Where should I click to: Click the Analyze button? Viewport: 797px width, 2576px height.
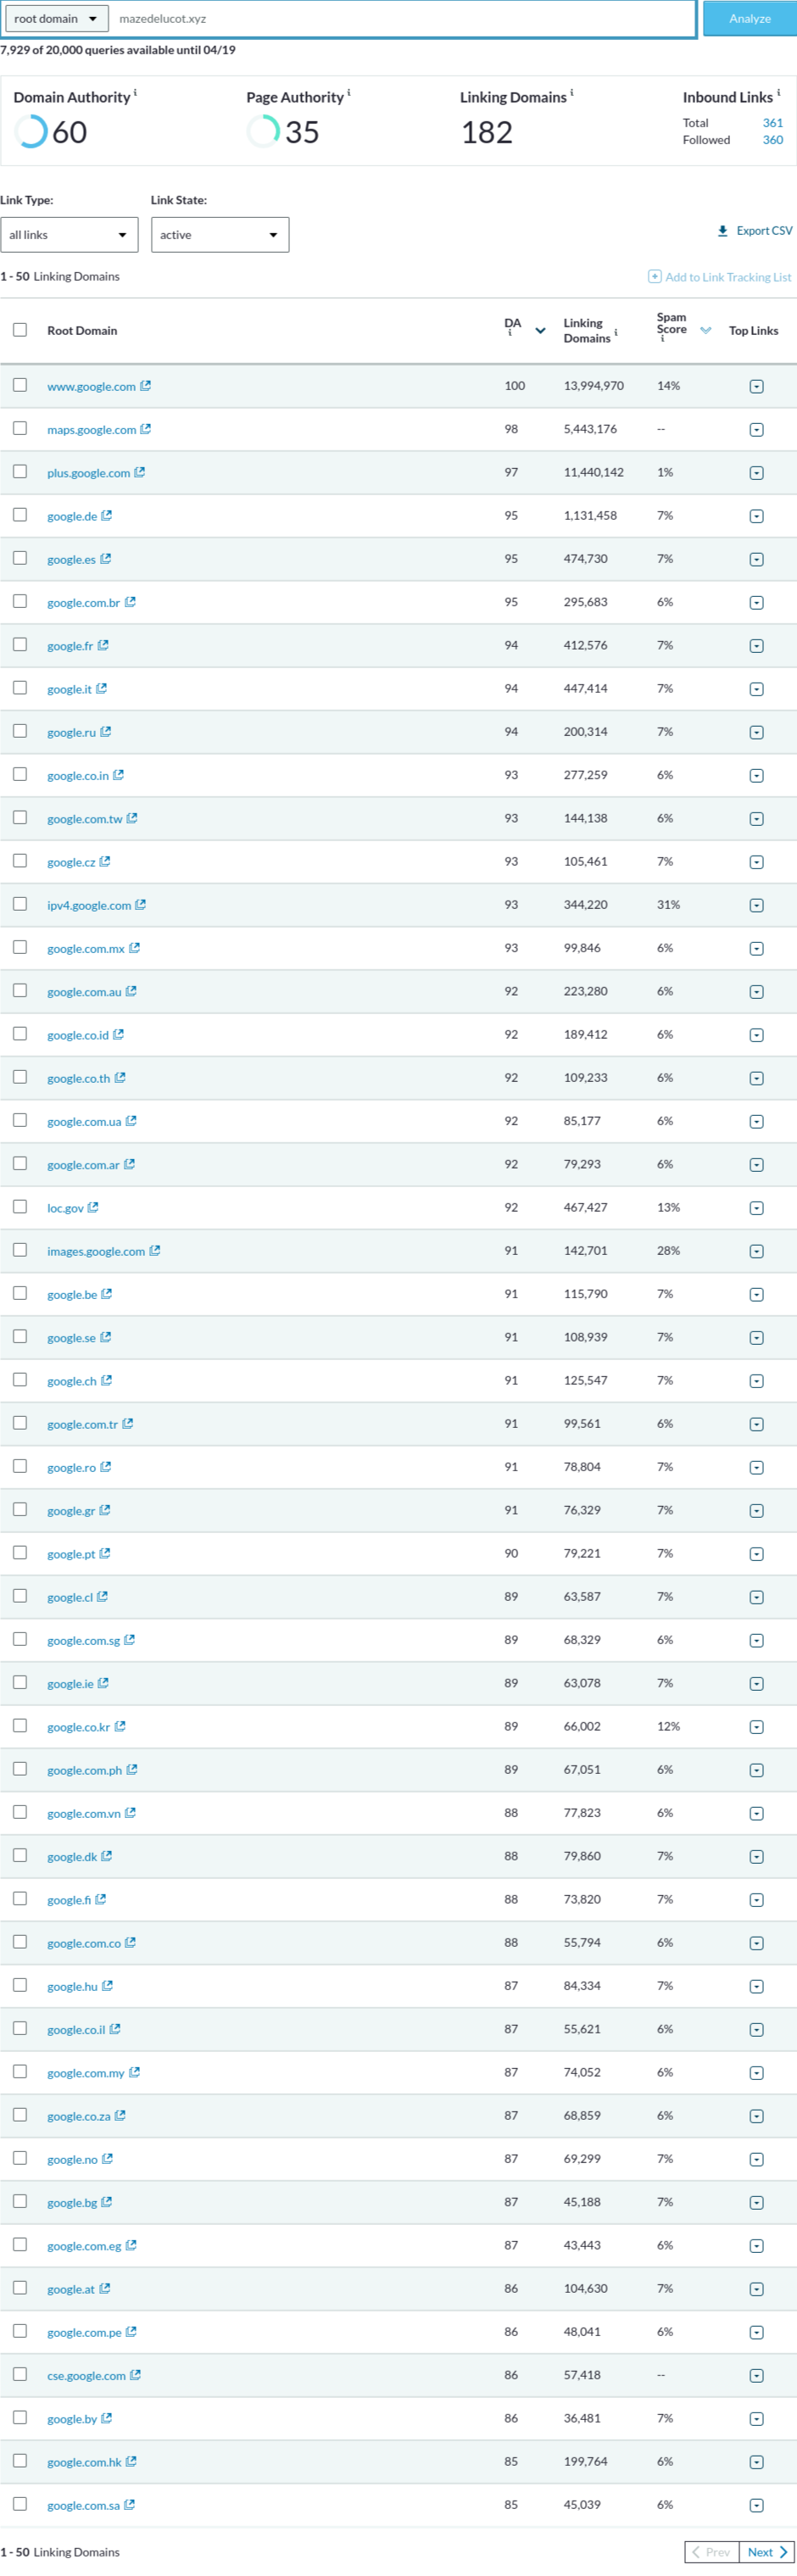click(750, 18)
